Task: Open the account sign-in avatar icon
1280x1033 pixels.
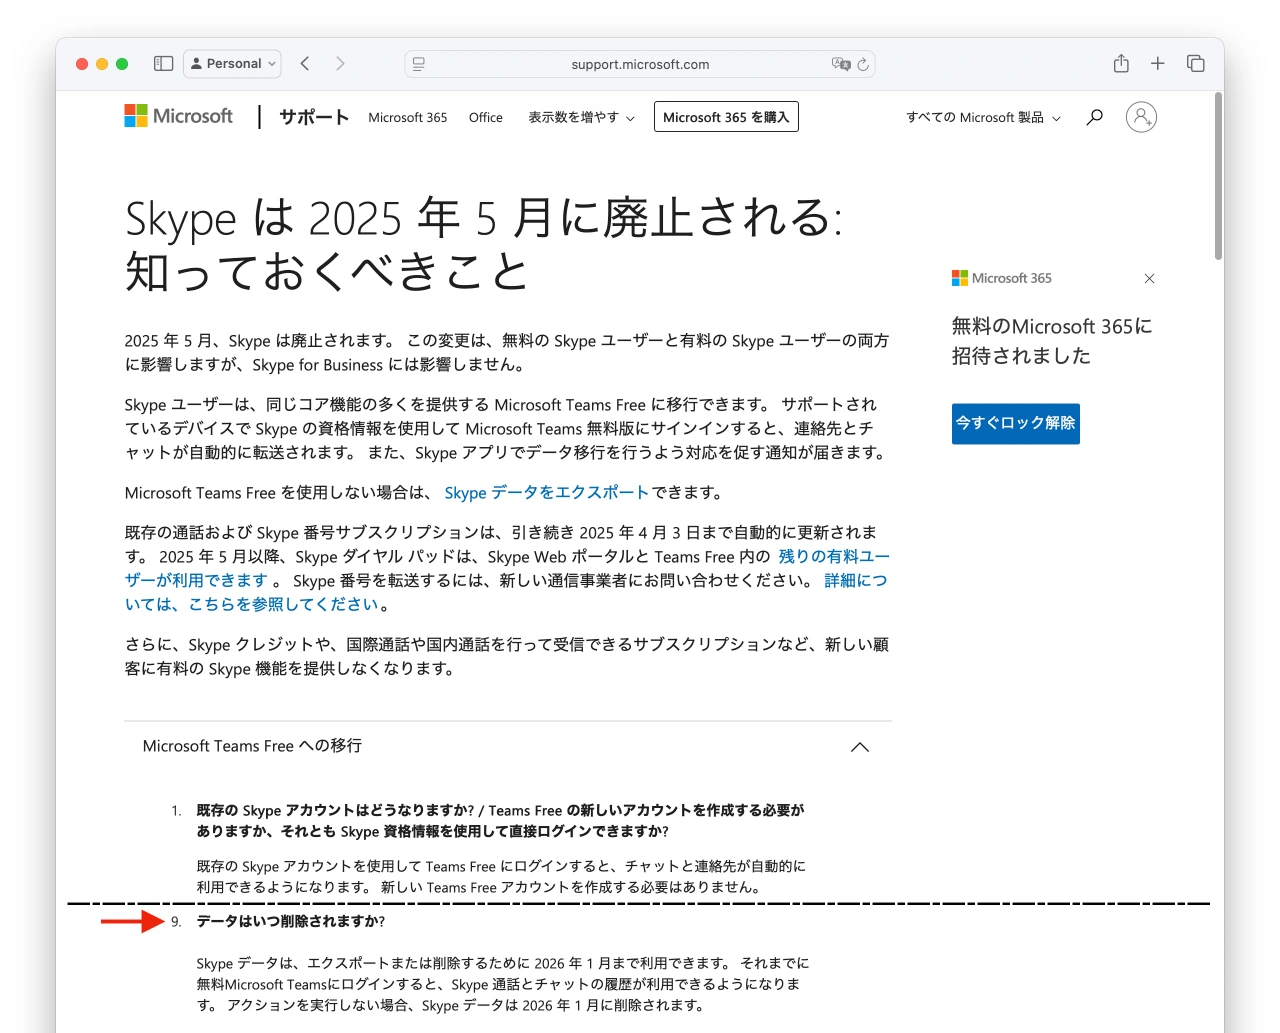Action: pos(1141,117)
